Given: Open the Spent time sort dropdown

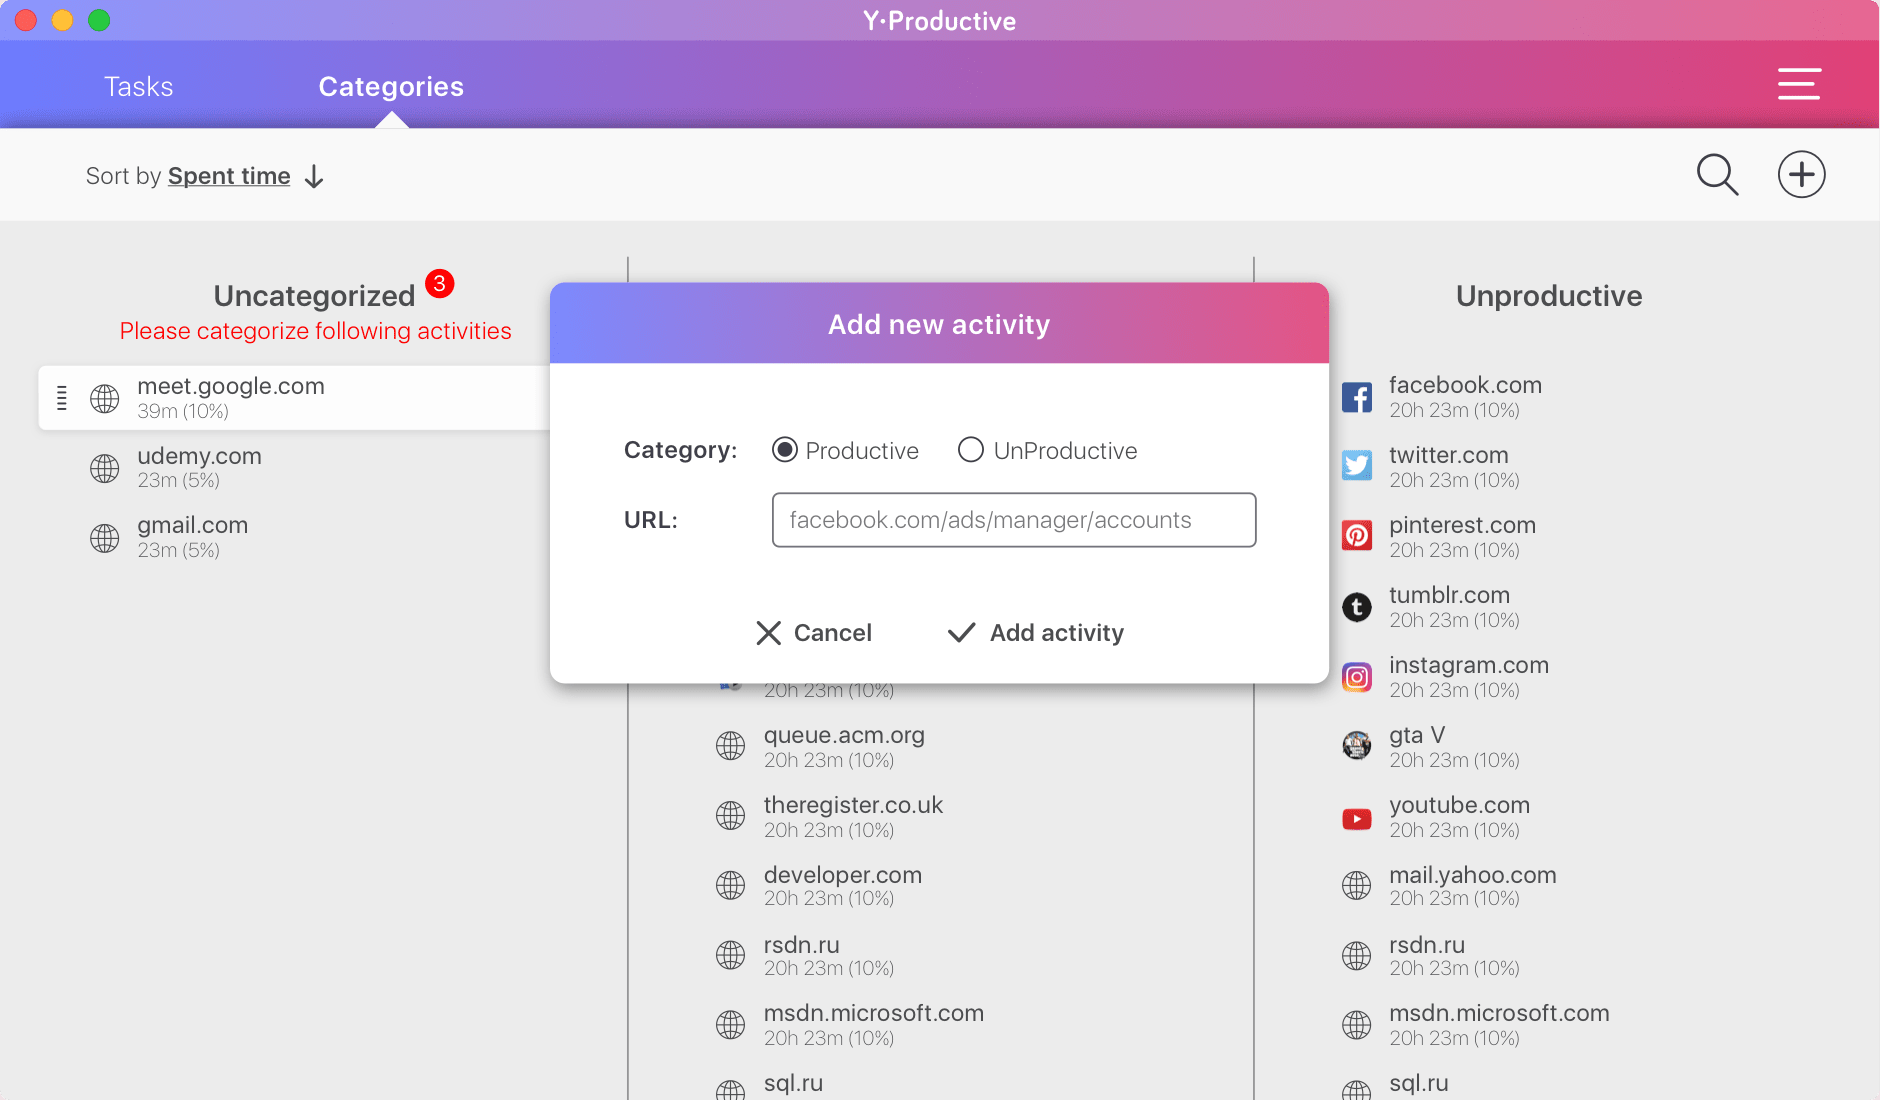Looking at the screenshot, I should click(229, 176).
